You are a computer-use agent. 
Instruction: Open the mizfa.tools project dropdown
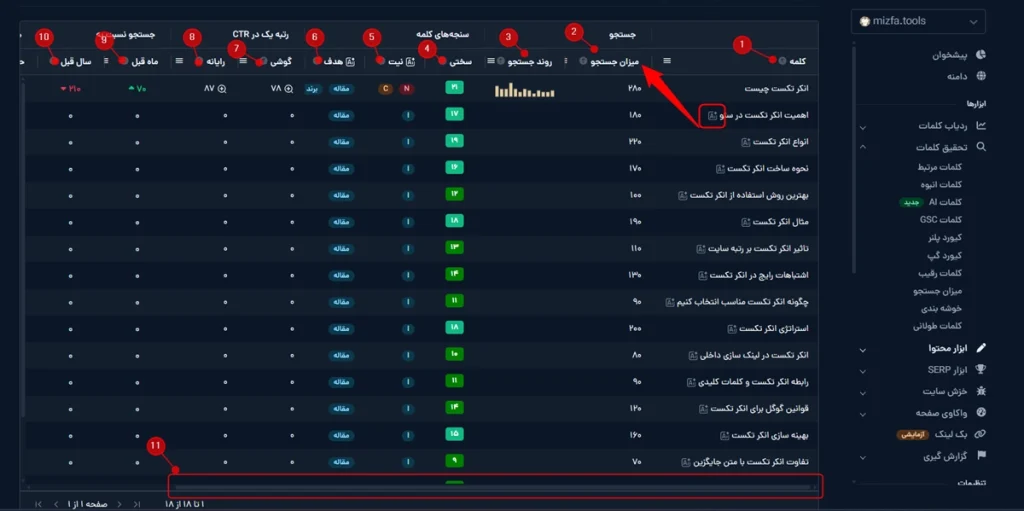919,21
